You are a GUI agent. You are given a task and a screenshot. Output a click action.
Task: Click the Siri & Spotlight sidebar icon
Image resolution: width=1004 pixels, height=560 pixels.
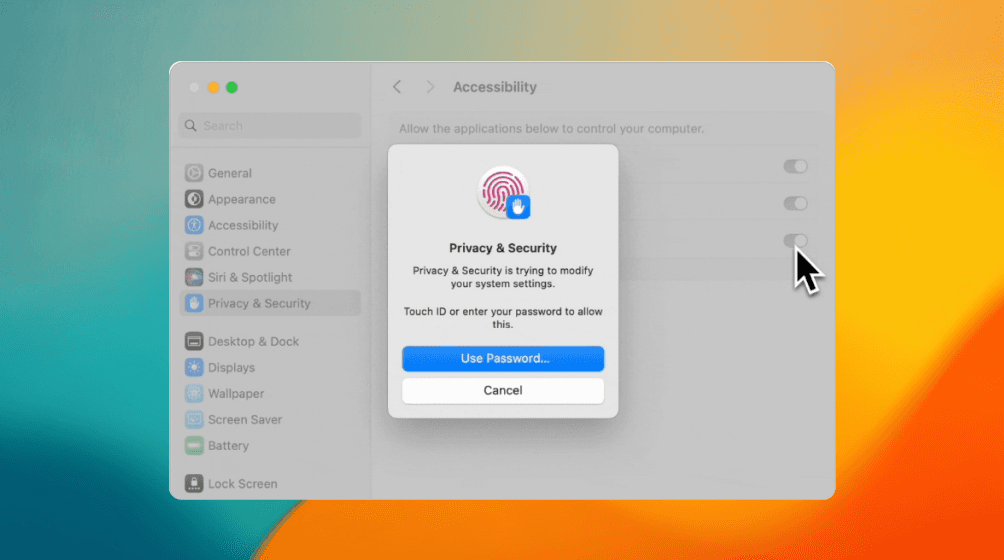point(194,277)
